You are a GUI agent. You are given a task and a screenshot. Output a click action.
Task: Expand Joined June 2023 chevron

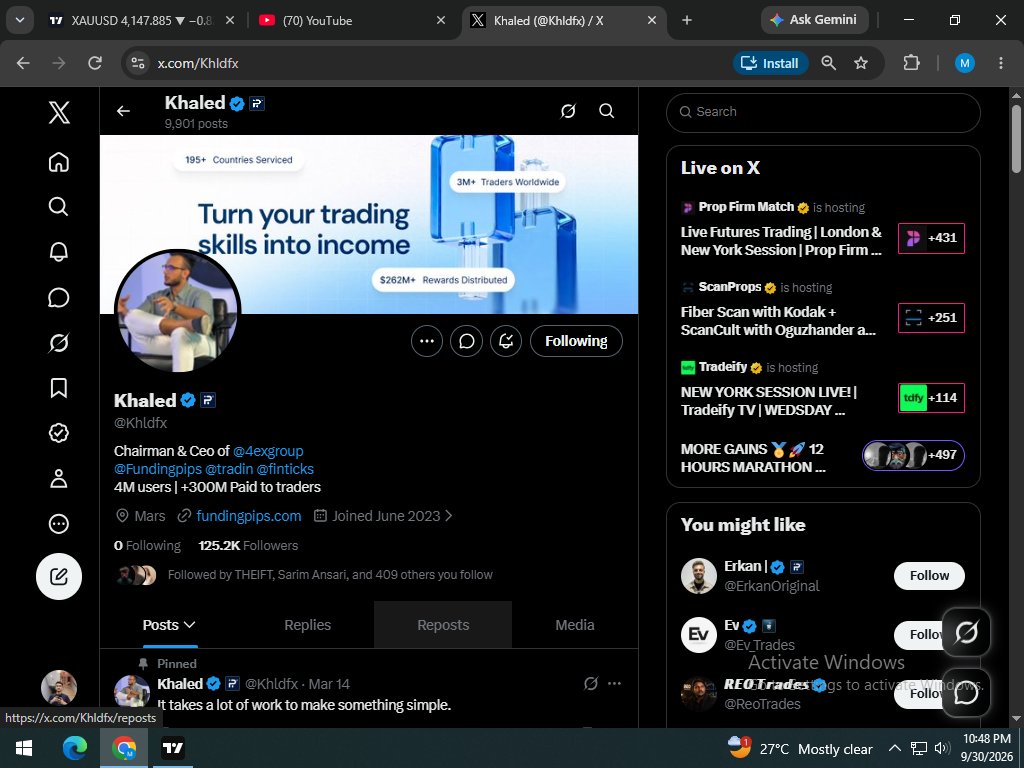click(x=449, y=516)
